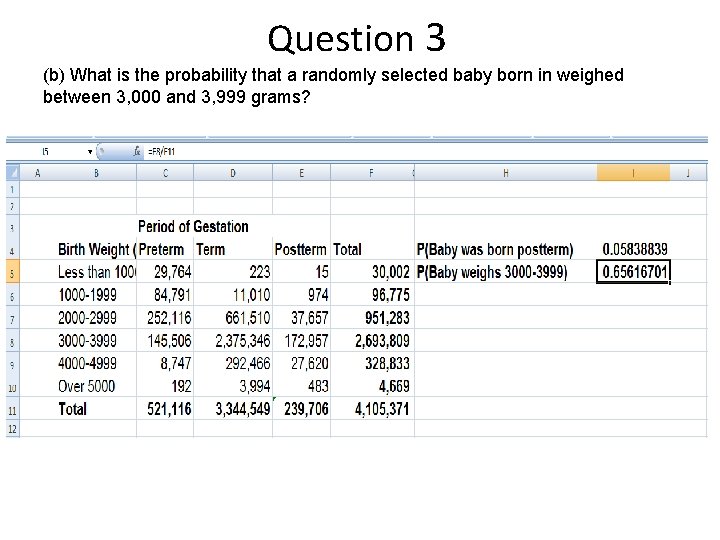
Task: Click the 'Preterm' column heading cell
Action: tap(165, 249)
